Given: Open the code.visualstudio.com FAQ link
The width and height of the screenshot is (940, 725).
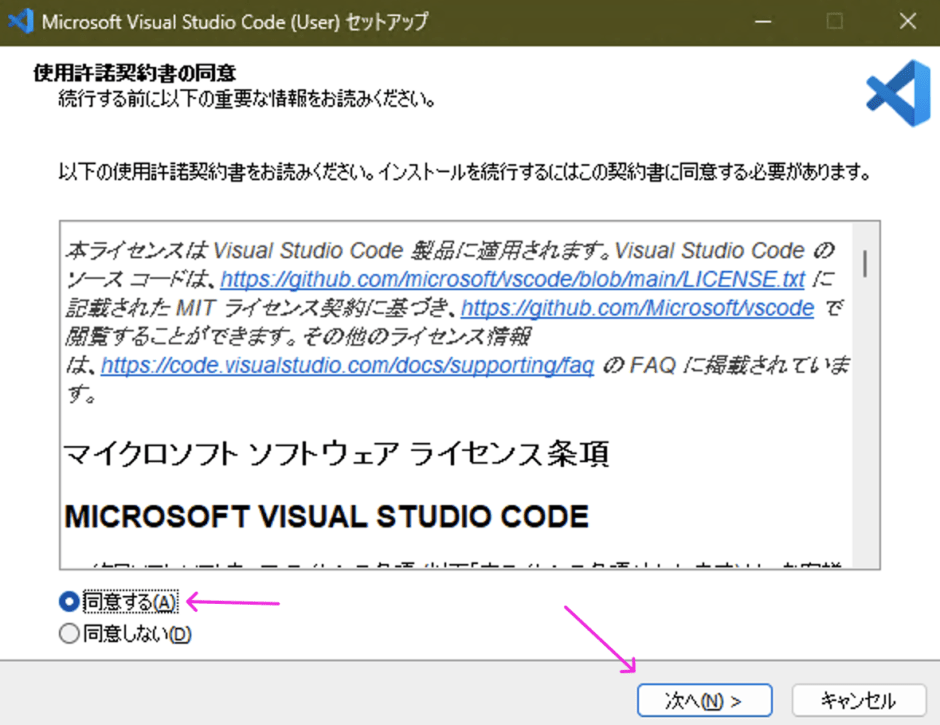Looking at the screenshot, I should 347,365.
